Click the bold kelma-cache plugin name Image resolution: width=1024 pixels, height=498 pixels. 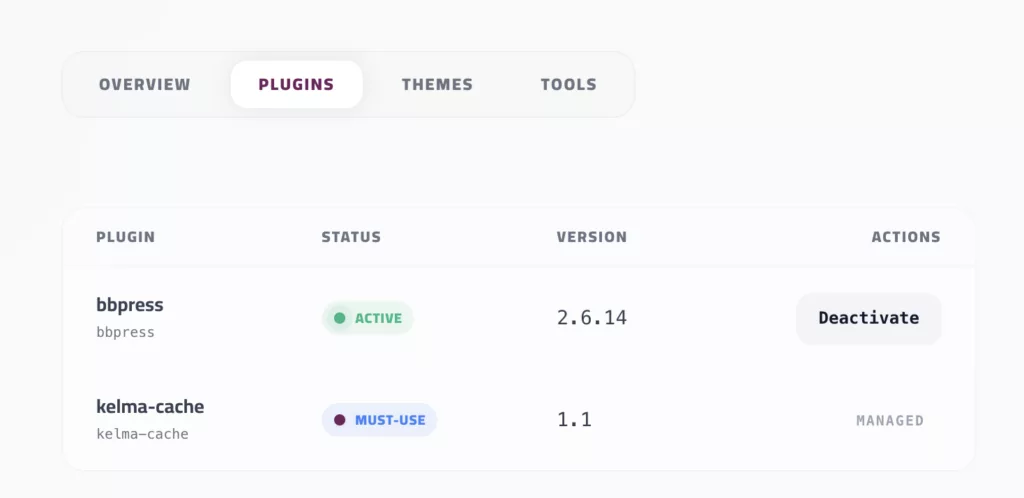tap(150, 407)
